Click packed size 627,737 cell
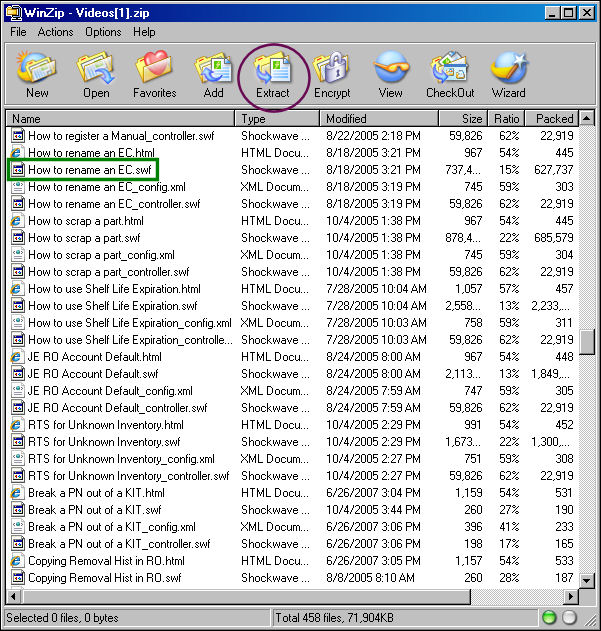 pos(553,170)
